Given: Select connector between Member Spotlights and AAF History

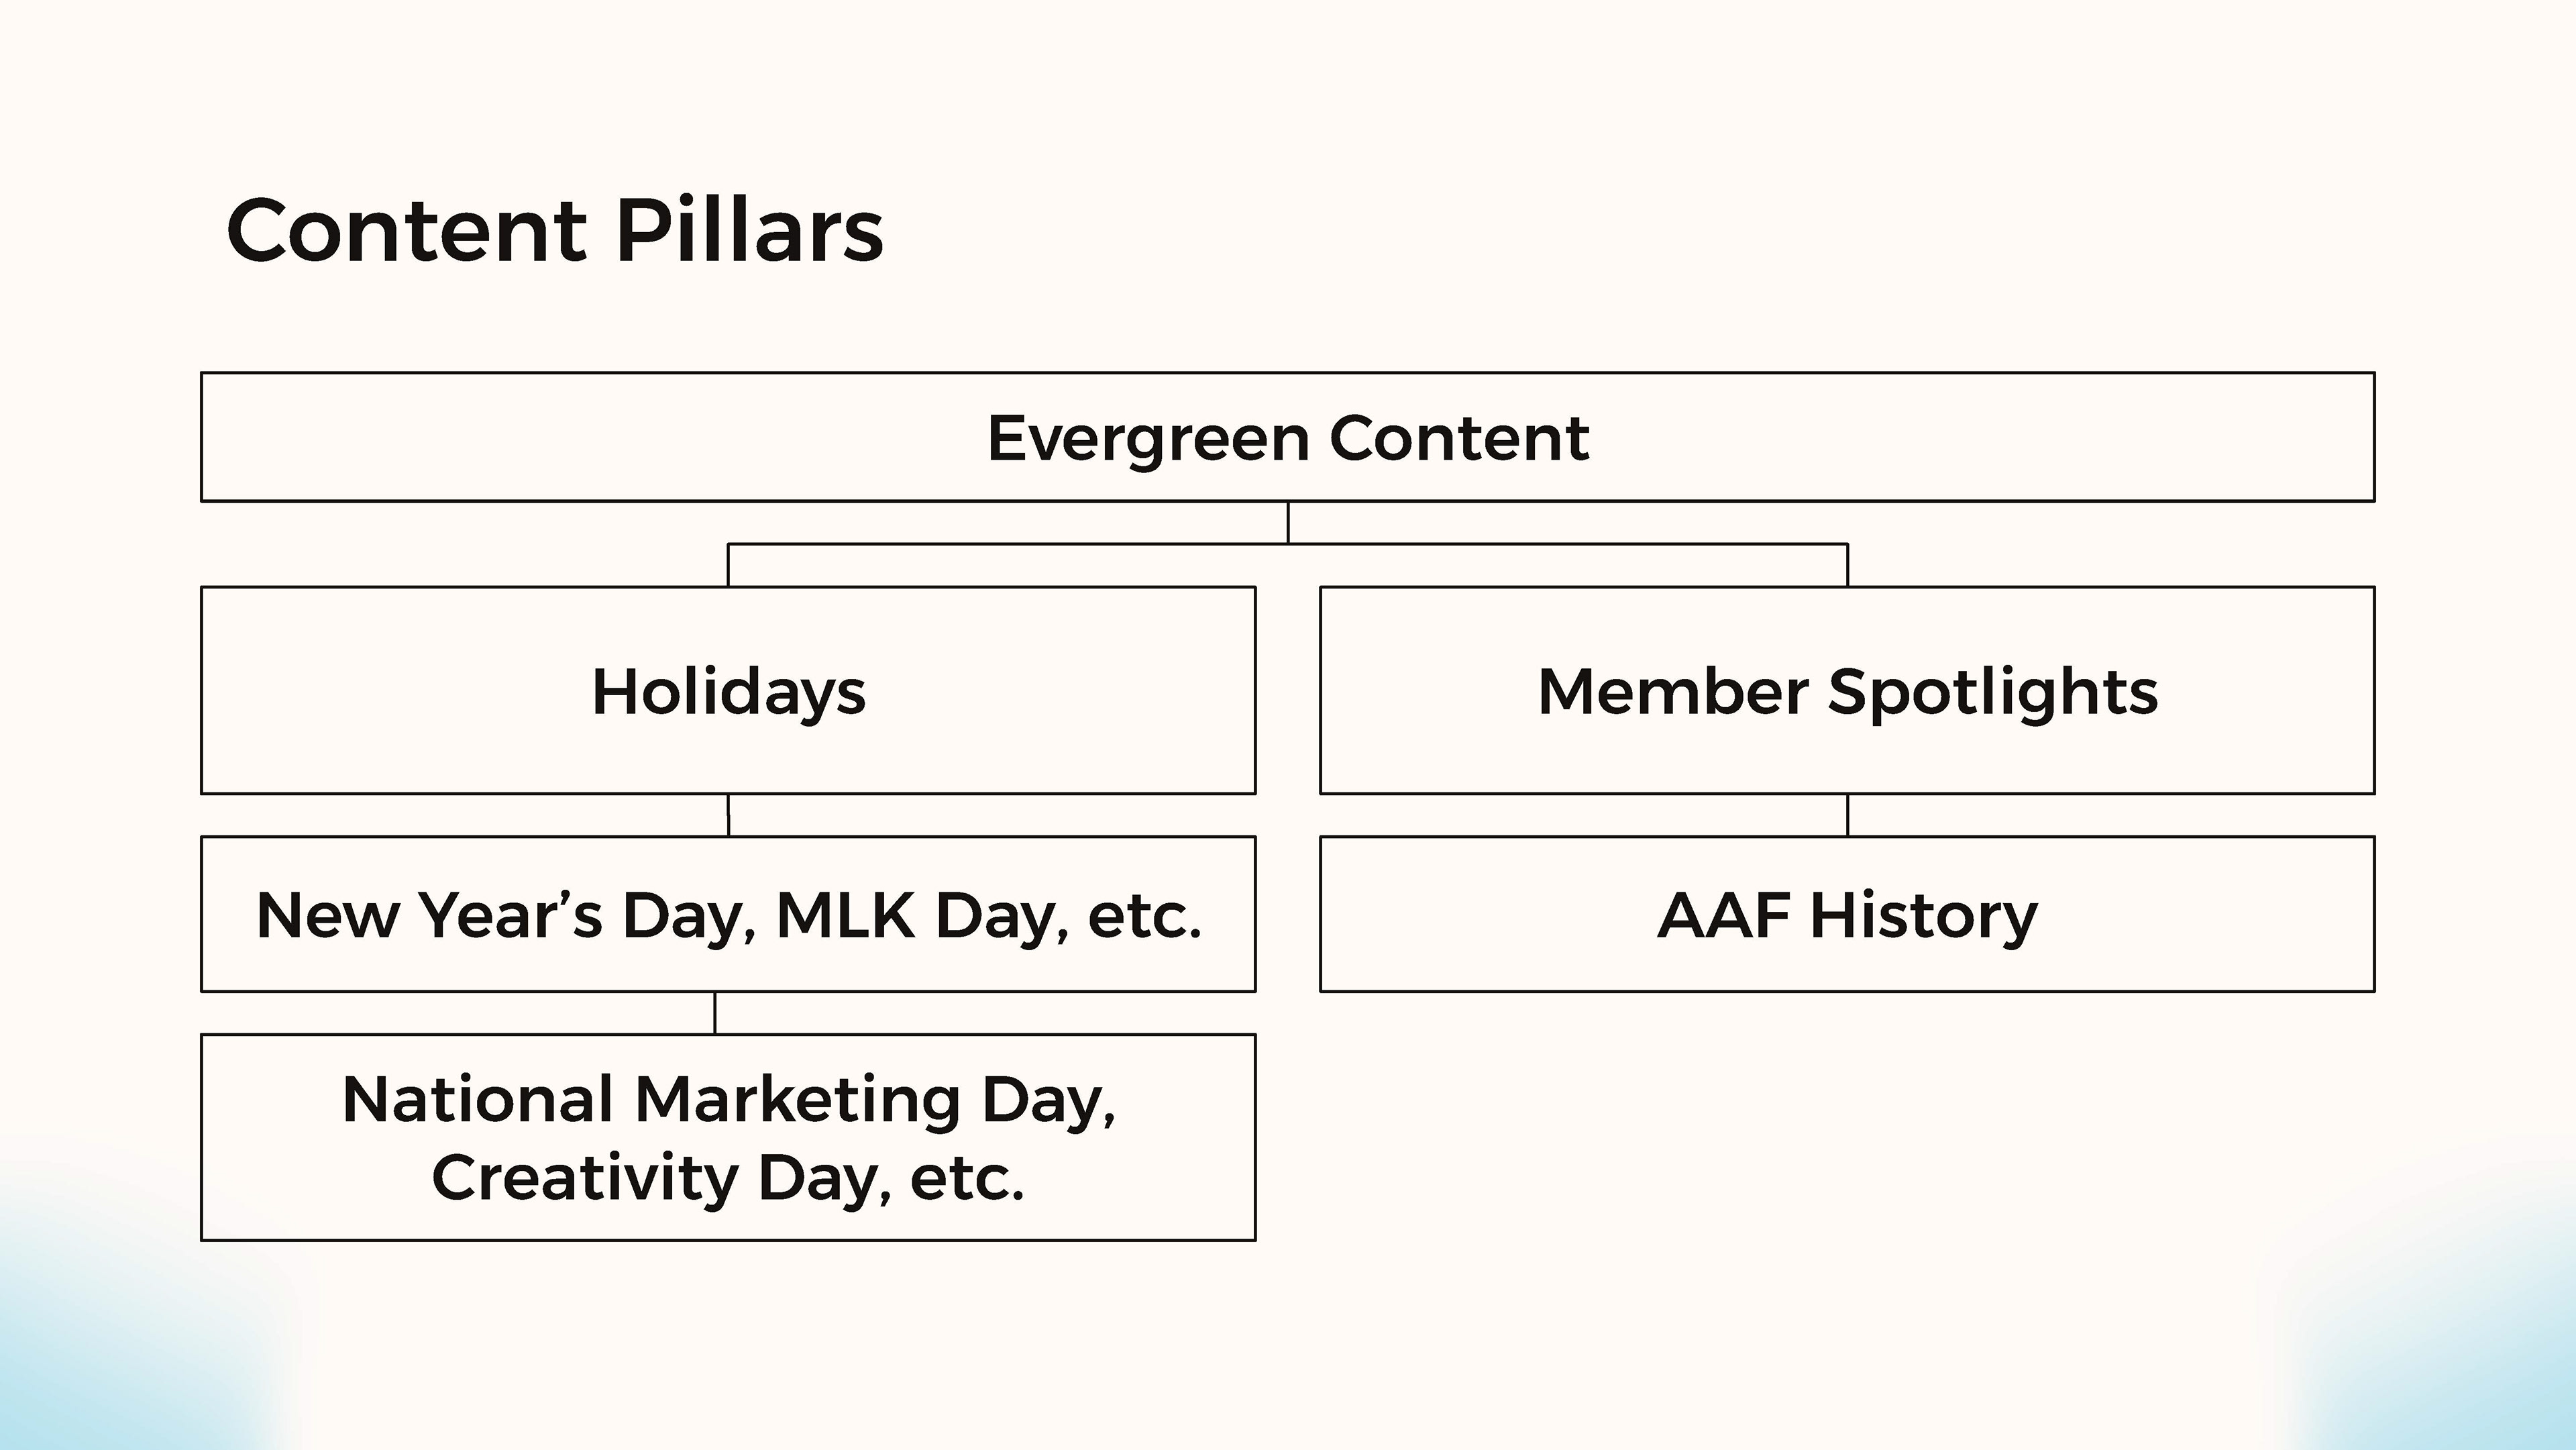Looking at the screenshot, I should (x=1847, y=815).
